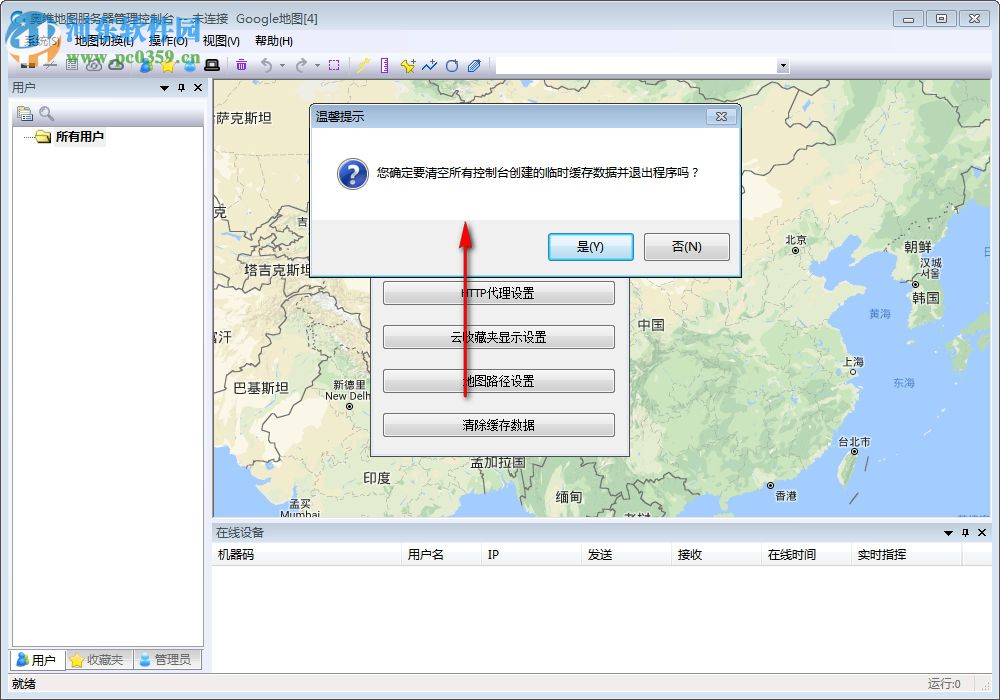The height and width of the screenshot is (700, 1000).
Task: Select the draw polyline tool icon
Action: [429, 65]
